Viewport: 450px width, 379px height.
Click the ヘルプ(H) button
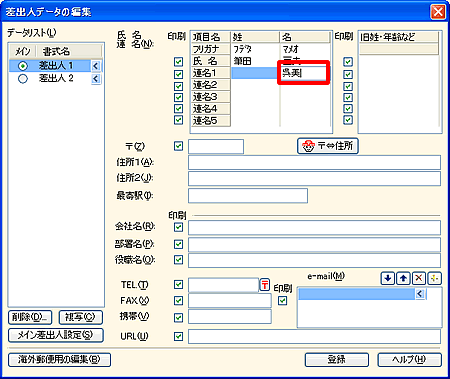click(x=409, y=360)
